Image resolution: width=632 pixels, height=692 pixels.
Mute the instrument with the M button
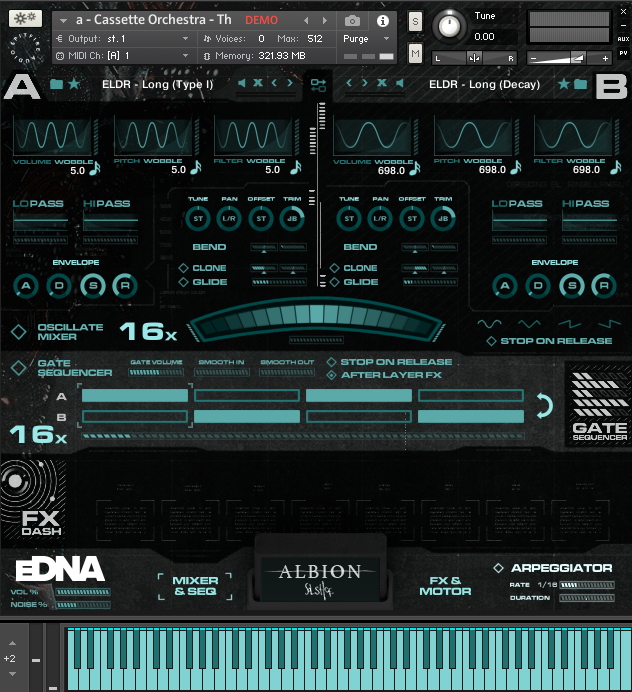coord(415,54)
